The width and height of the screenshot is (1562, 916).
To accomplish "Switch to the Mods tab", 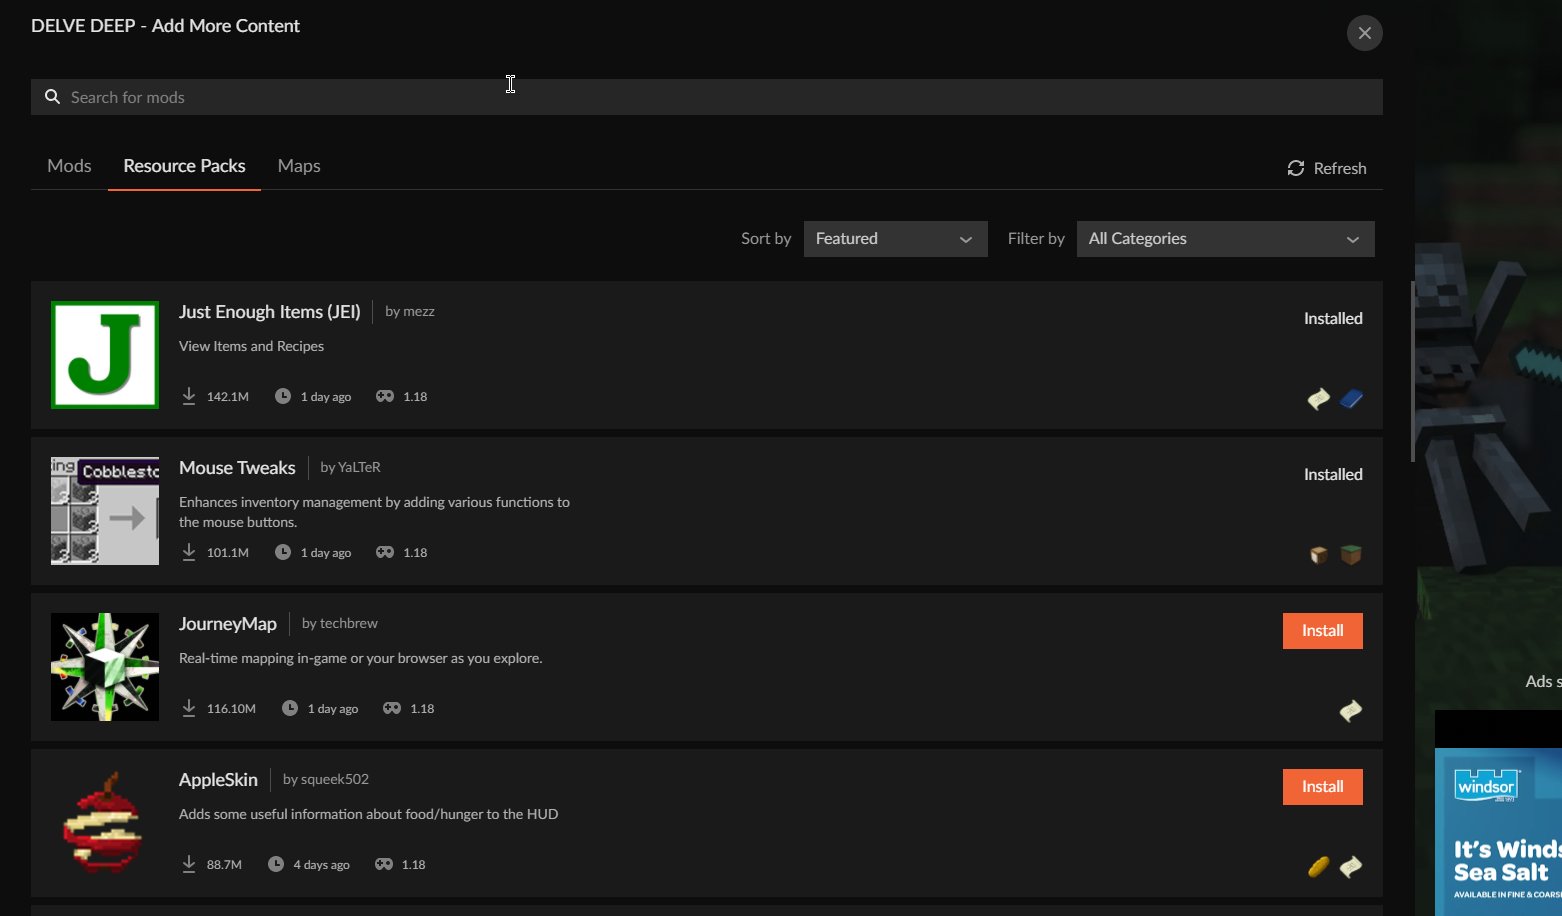I will tap(69, 166).
